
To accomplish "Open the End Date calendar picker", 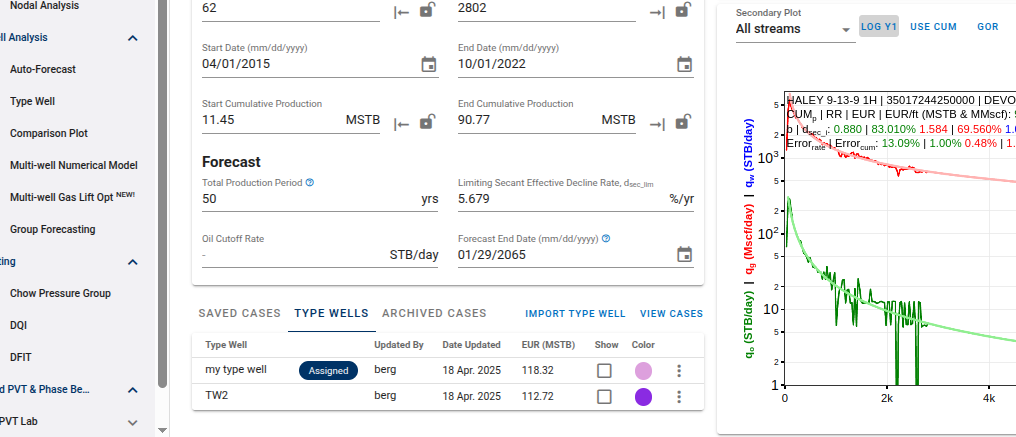I will (684, 64).
